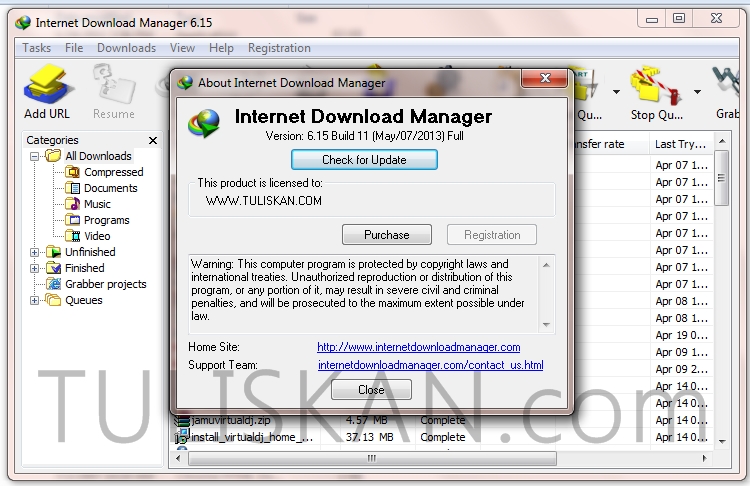
Task: Select Grabber projects tree item
Action: [106, 284]
